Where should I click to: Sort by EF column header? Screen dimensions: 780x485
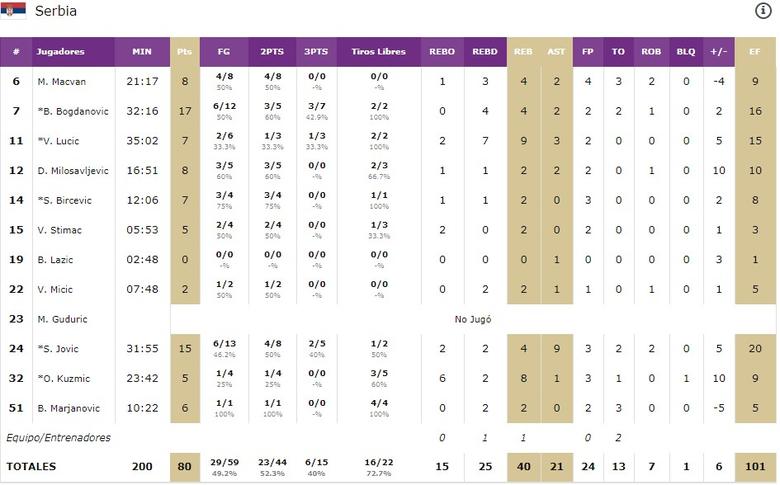[756, 51]
